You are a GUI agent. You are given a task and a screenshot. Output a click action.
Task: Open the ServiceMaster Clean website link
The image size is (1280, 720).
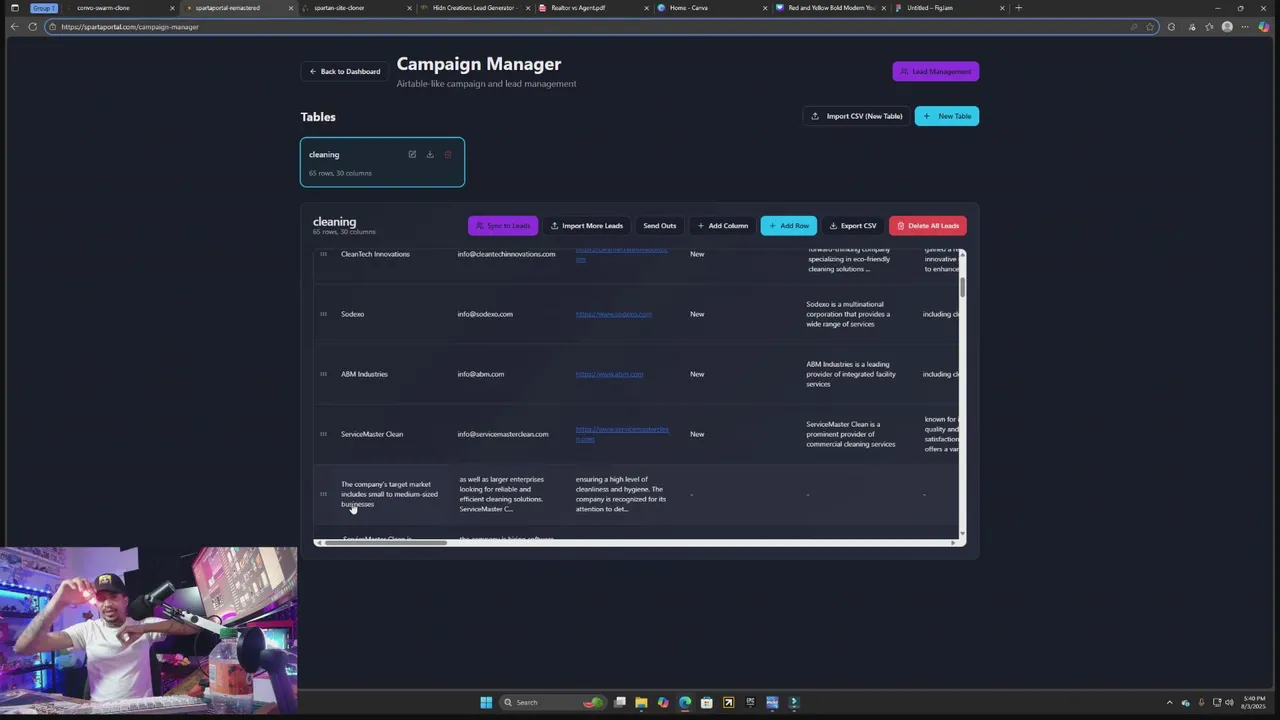(x=622, y=434)
